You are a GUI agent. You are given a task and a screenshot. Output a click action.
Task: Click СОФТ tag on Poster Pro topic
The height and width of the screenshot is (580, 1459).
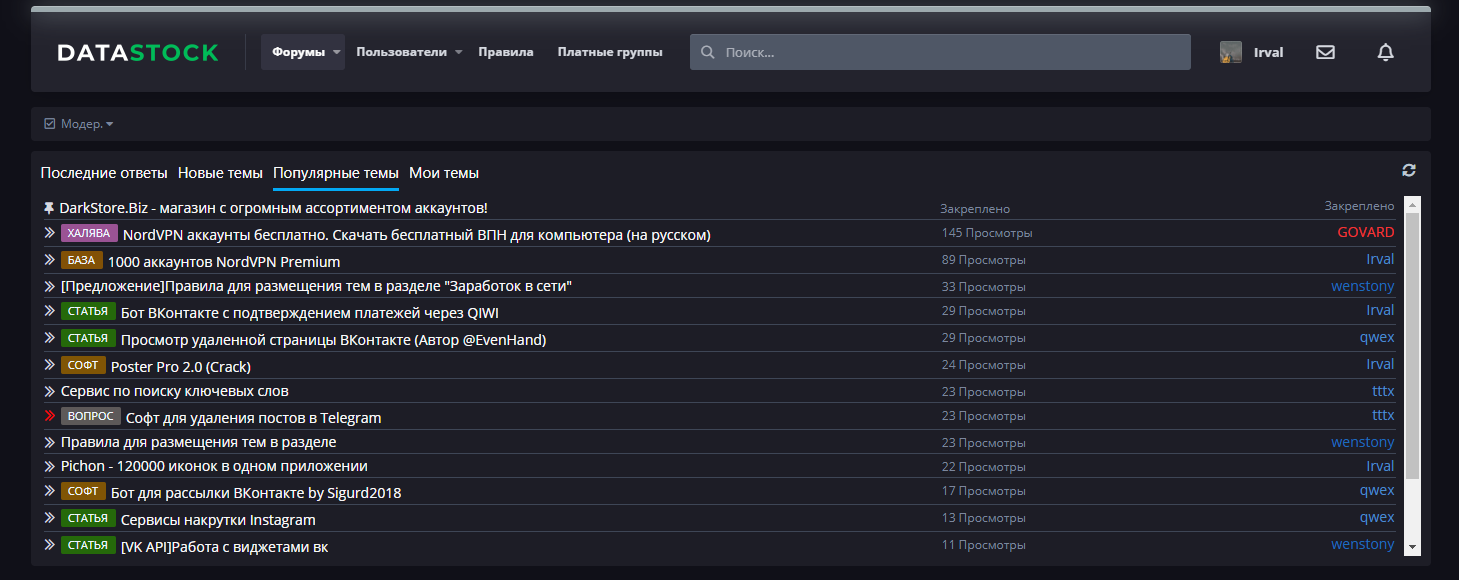(x=83, y=365)
